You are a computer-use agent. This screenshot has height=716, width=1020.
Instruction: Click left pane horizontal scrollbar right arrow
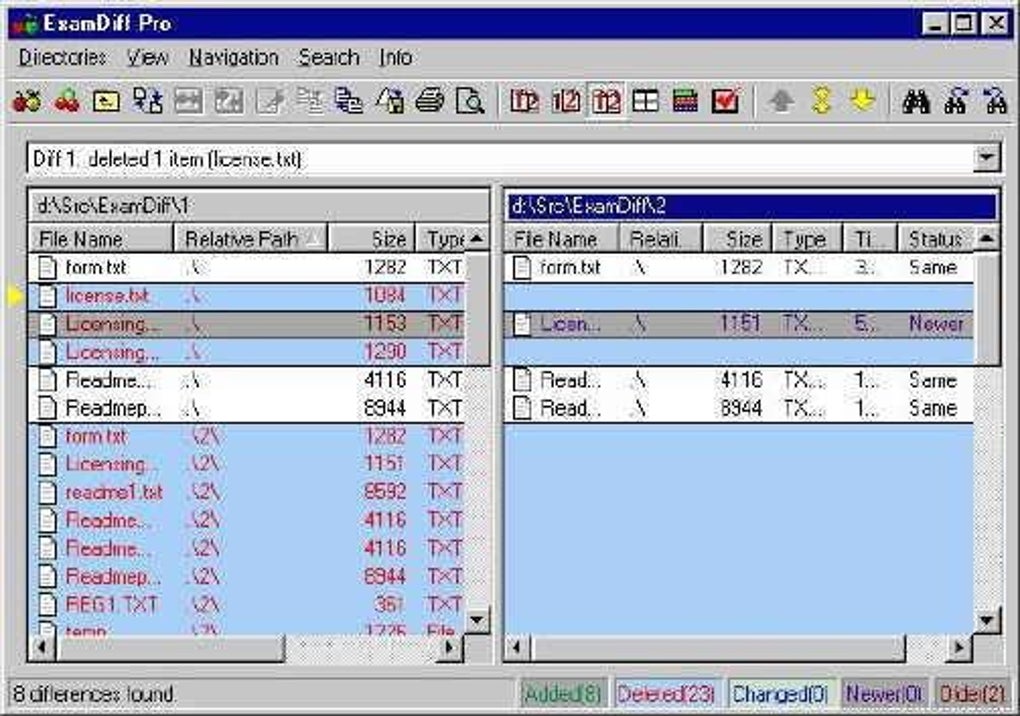(450, 647)
